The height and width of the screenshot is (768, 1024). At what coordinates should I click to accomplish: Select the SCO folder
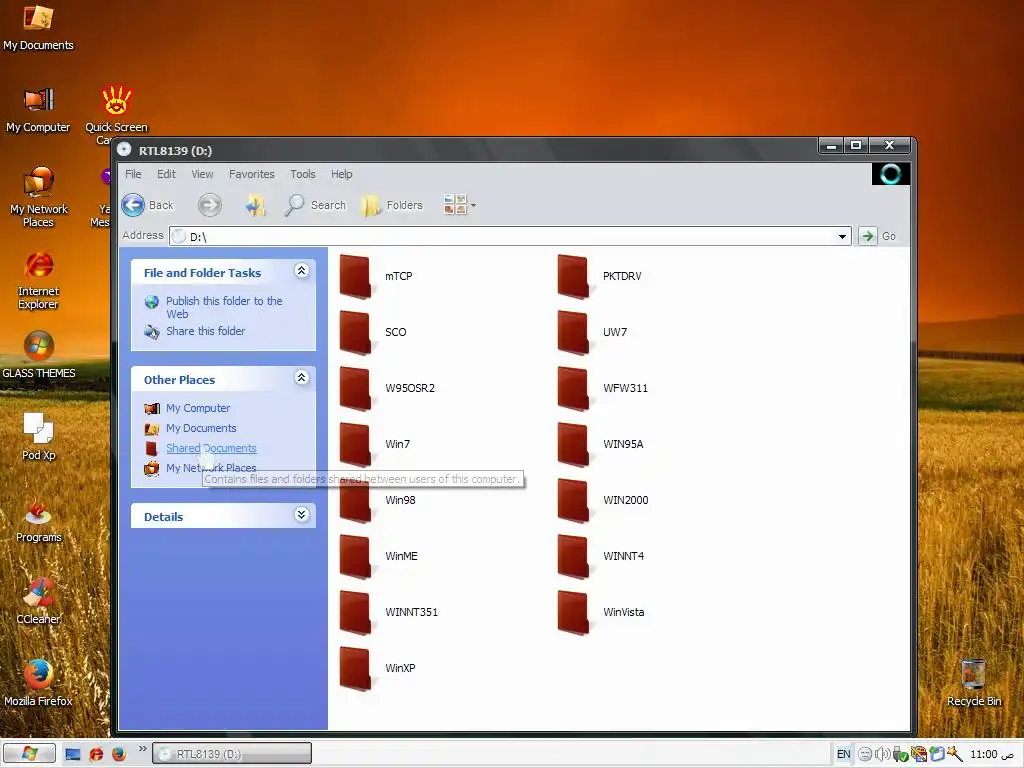[374, 333]
